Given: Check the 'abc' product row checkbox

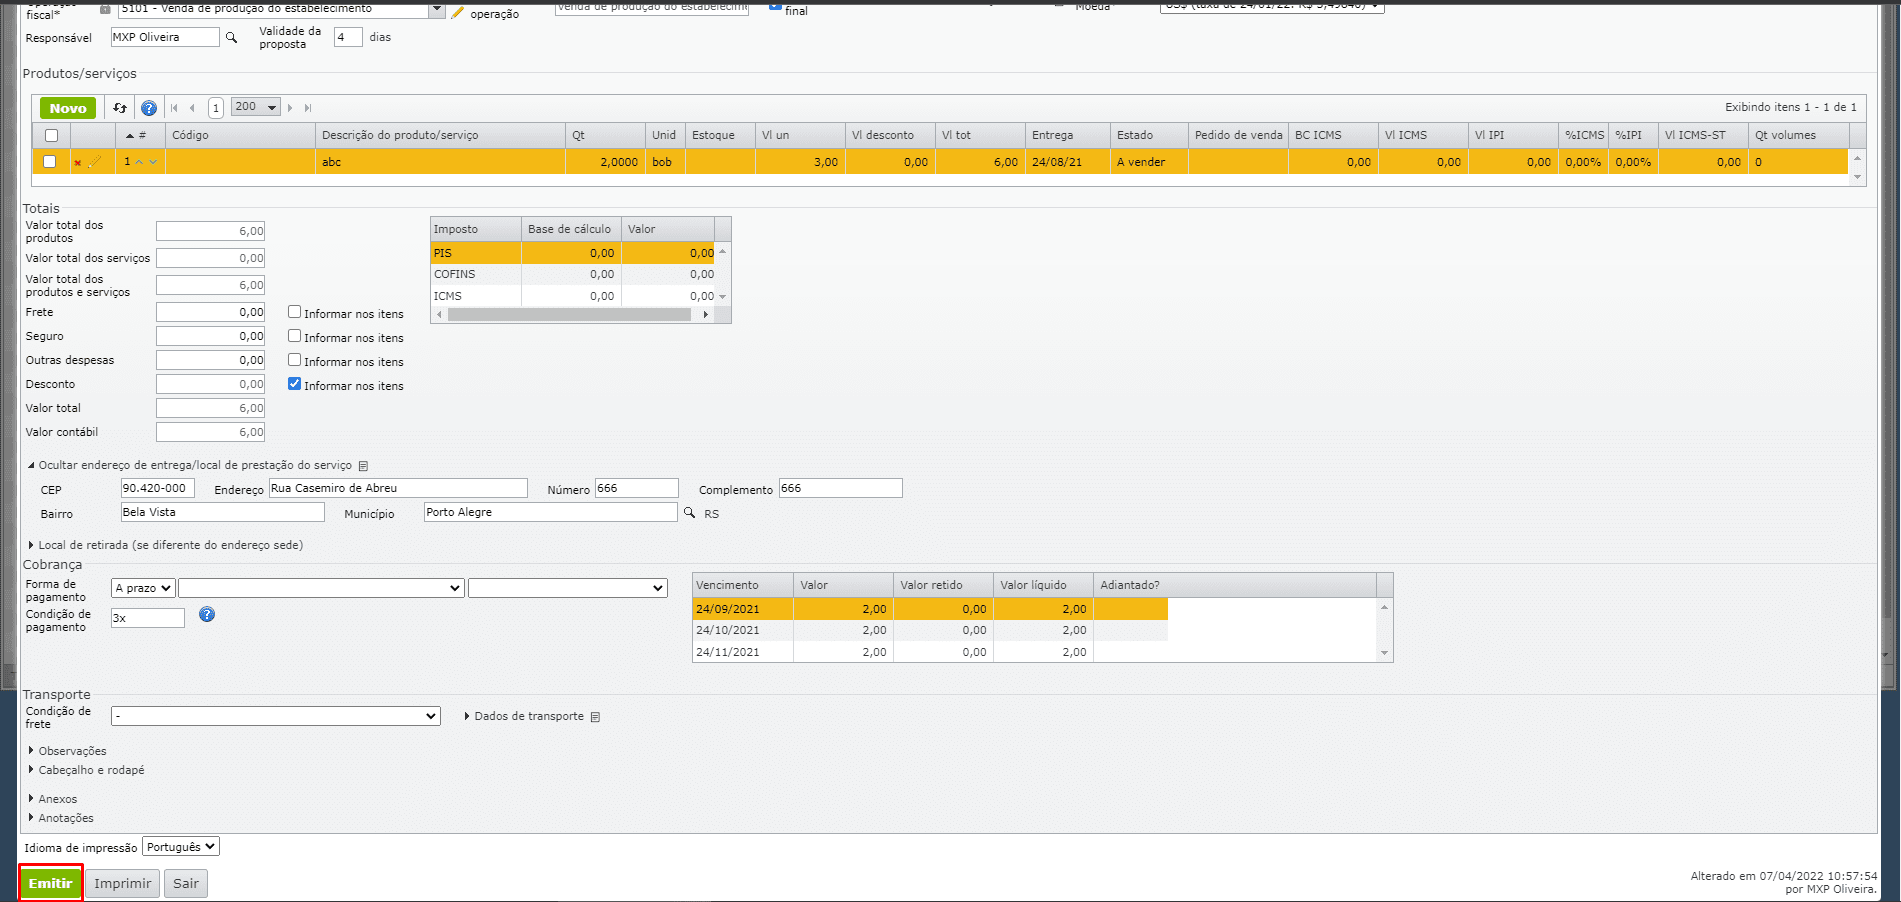Looking at the screenshot, I should 50,162.
